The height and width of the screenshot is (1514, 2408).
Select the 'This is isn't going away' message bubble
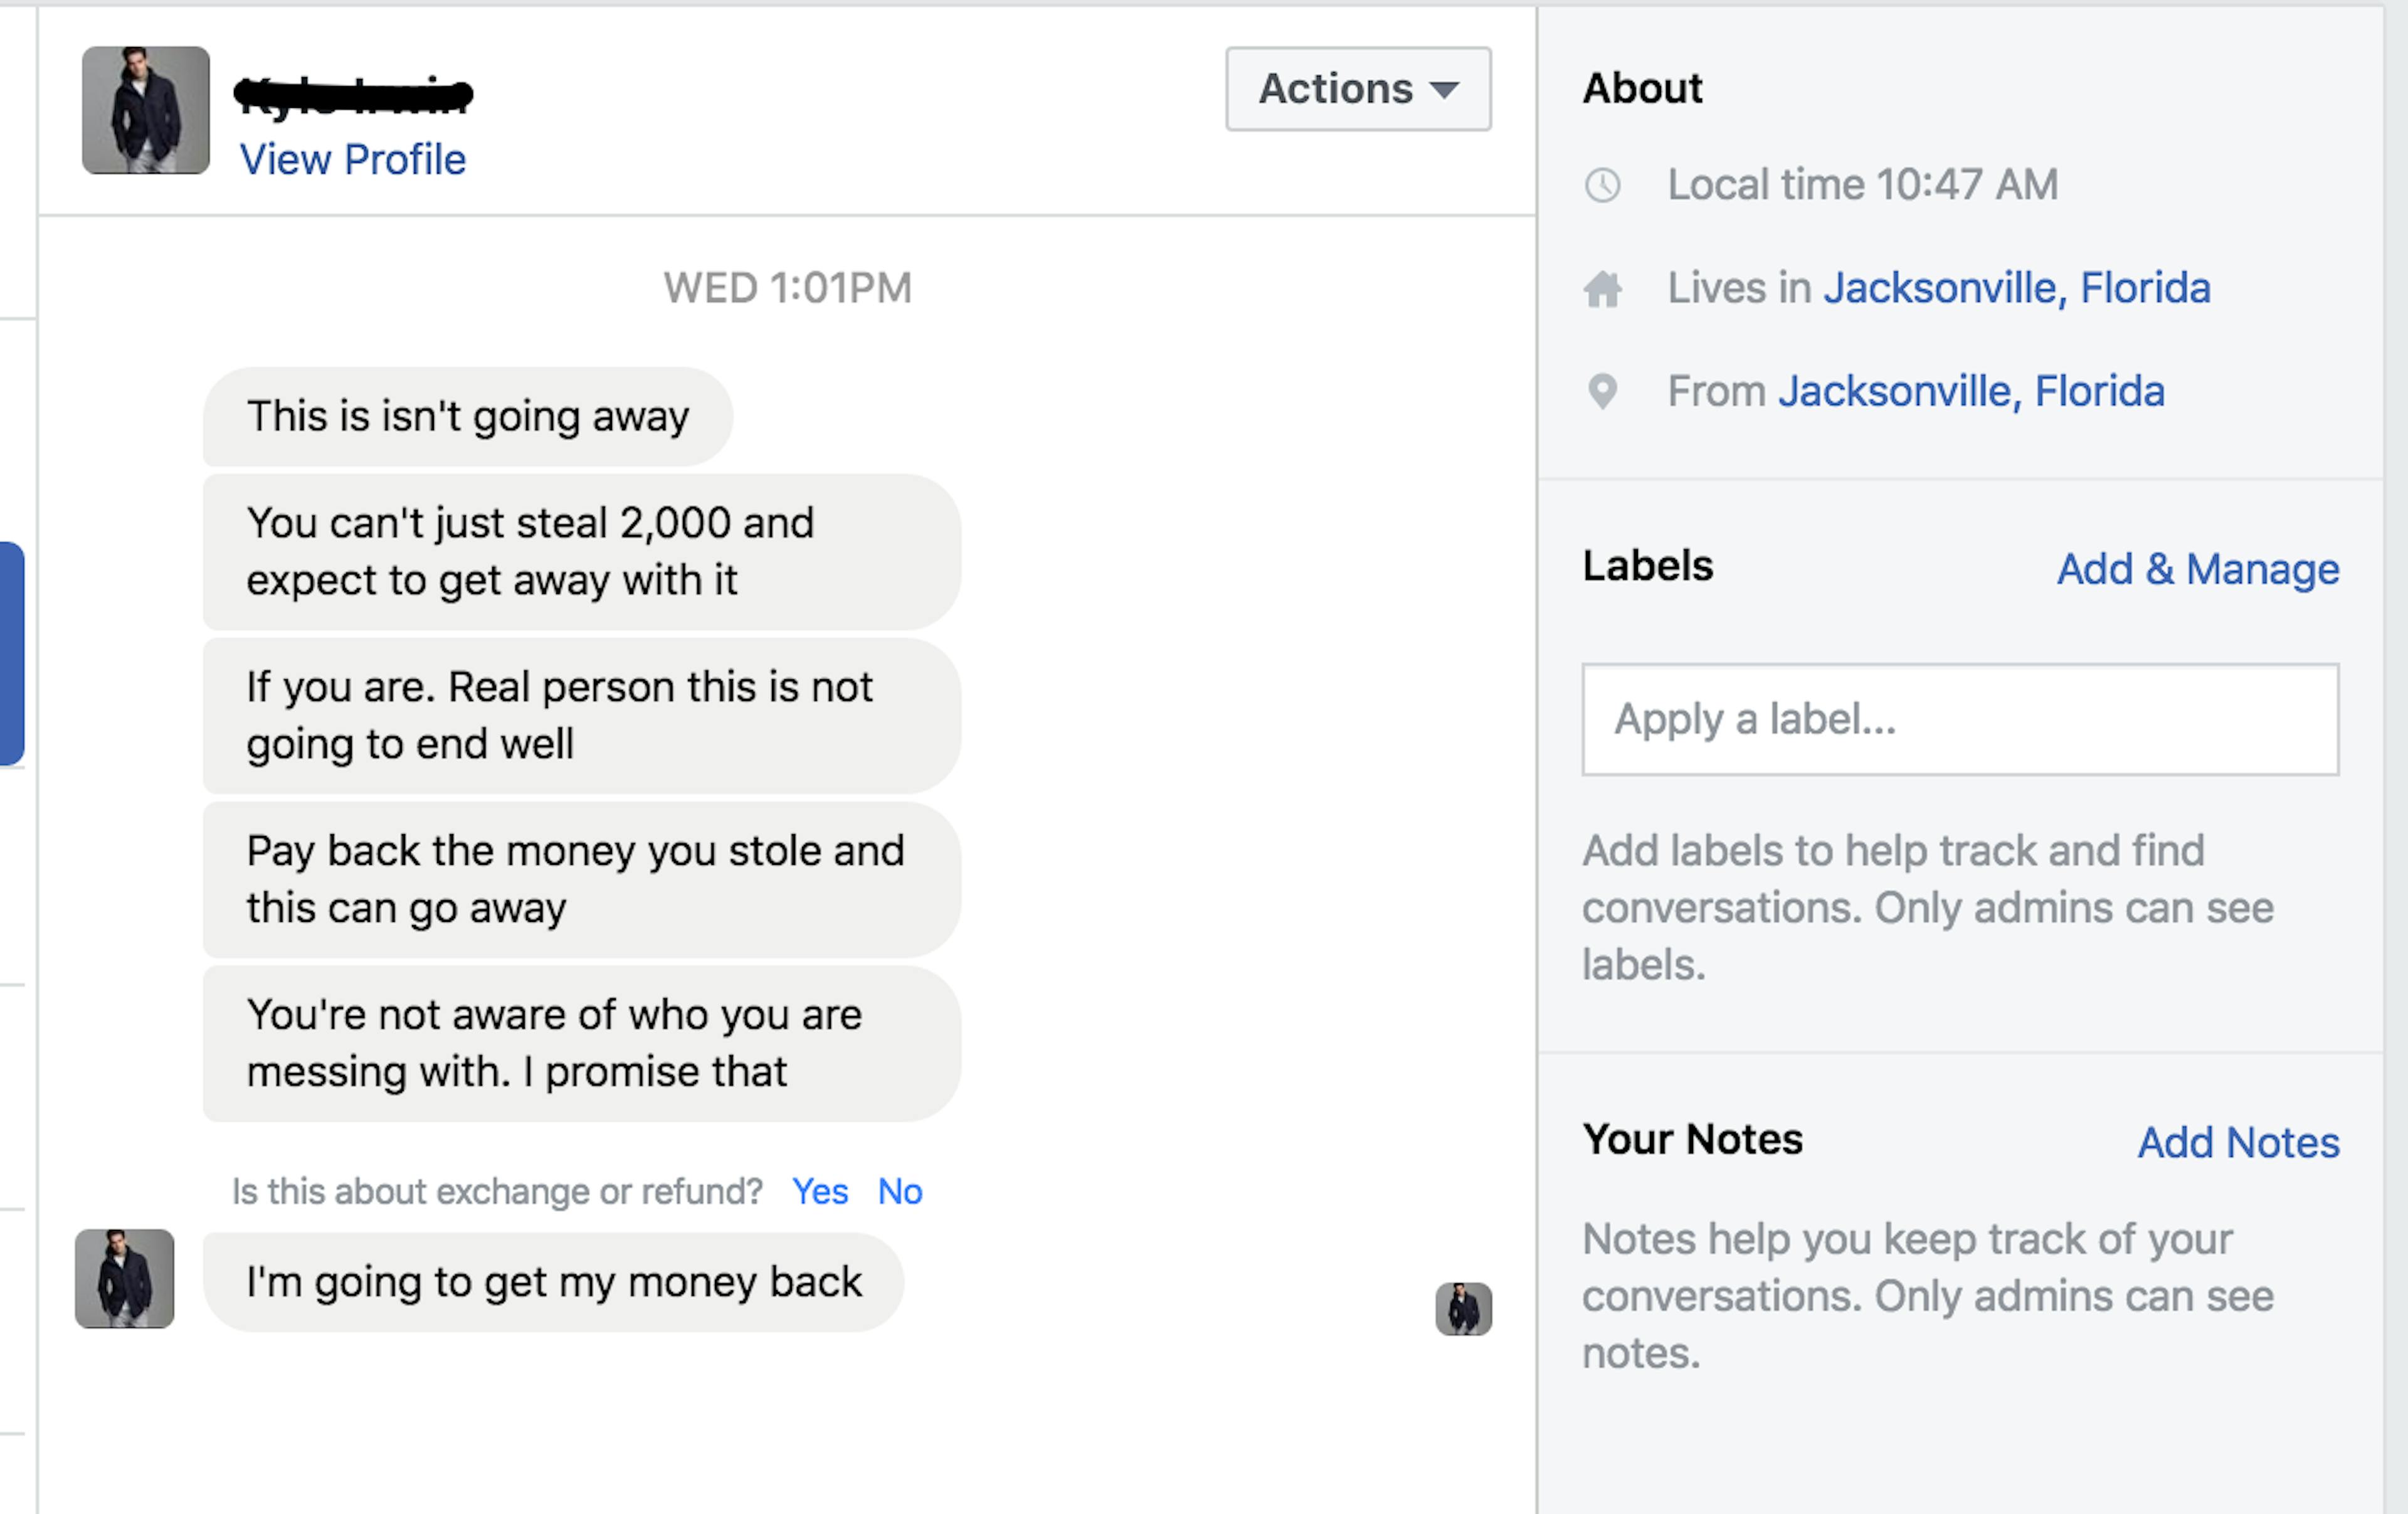468,416
